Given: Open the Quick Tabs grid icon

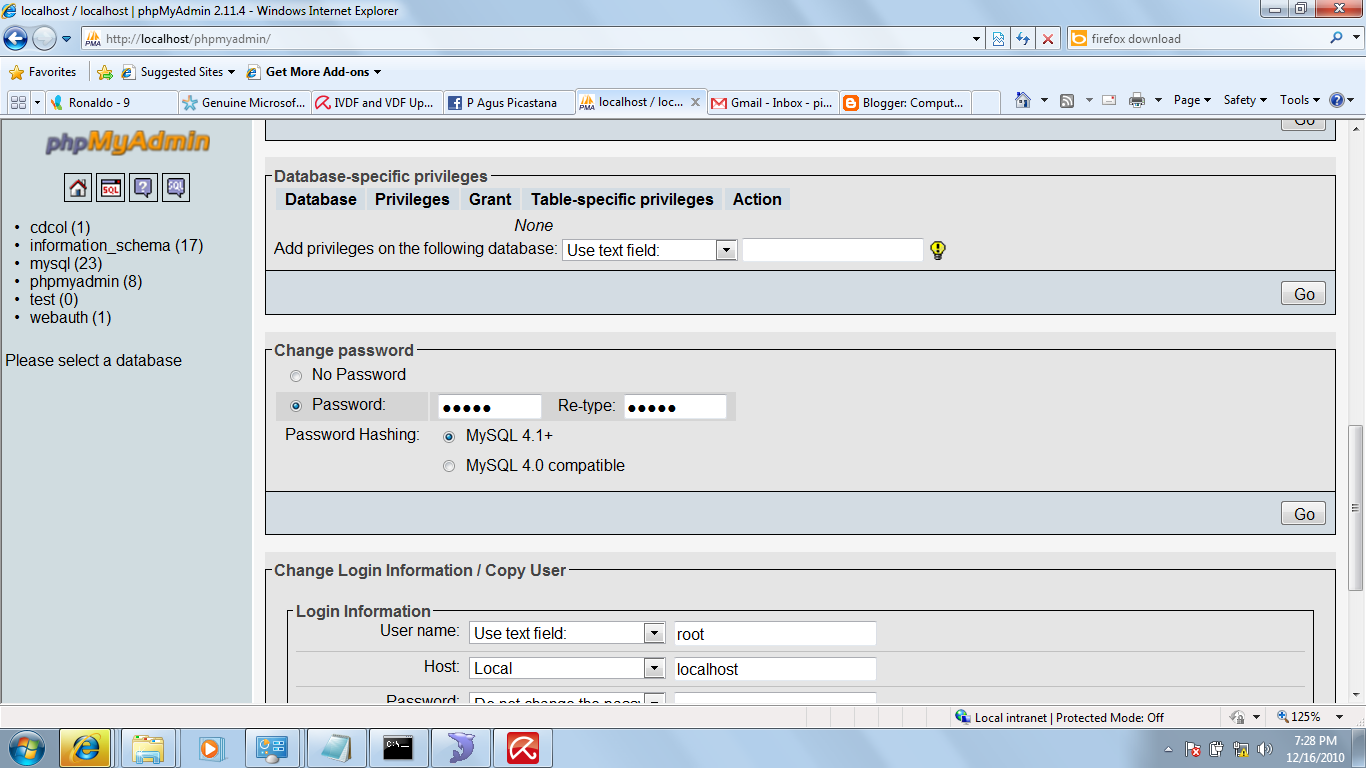Looking at the screenshot, I should coord(18,102).
